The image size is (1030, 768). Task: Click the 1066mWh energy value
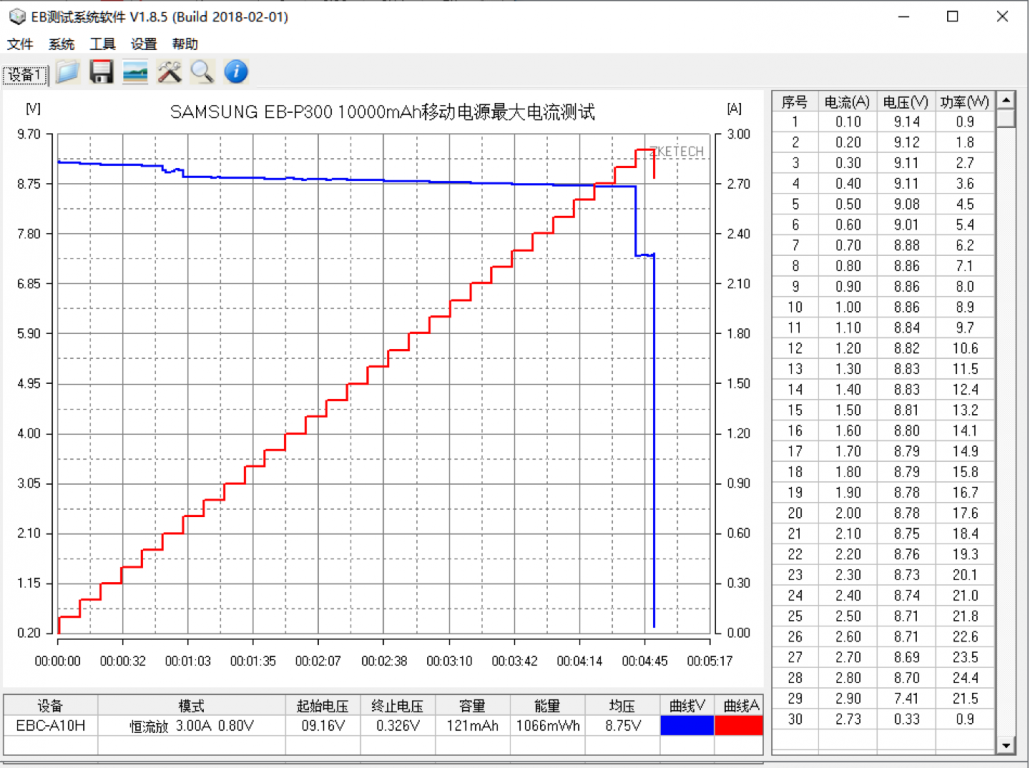(547, 725)
